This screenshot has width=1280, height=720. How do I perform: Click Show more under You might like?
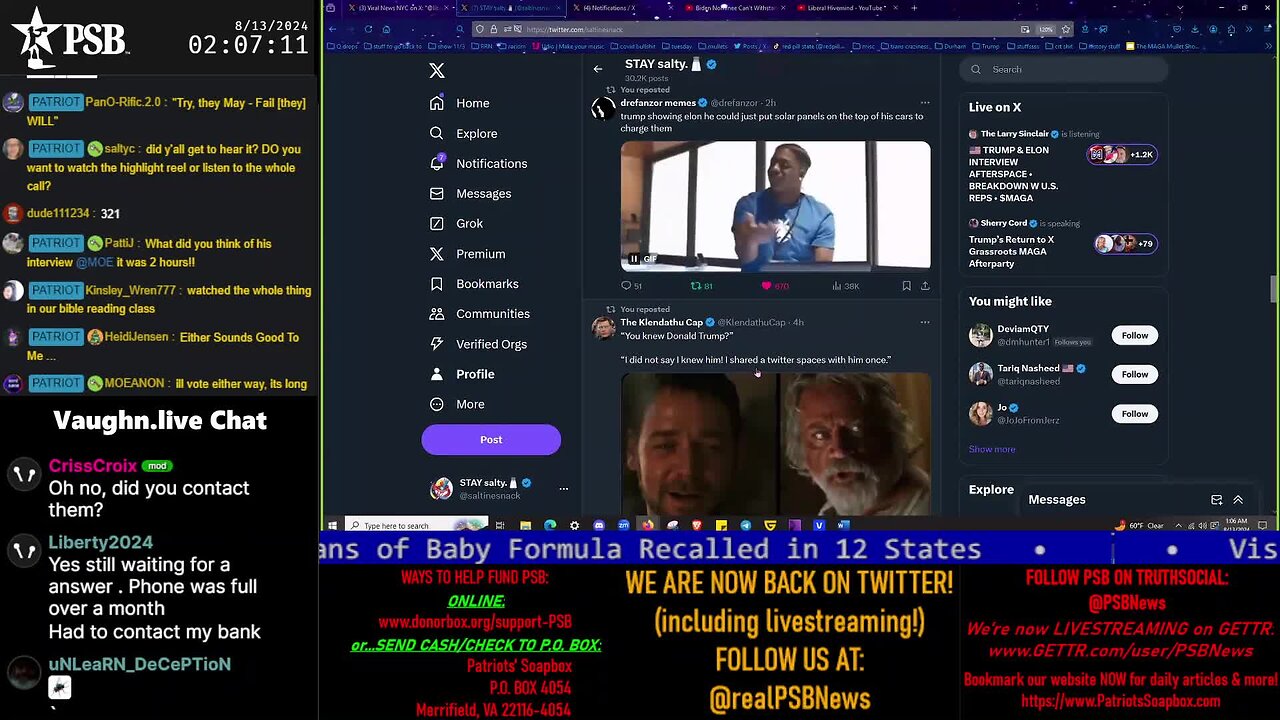click(992, 449)
